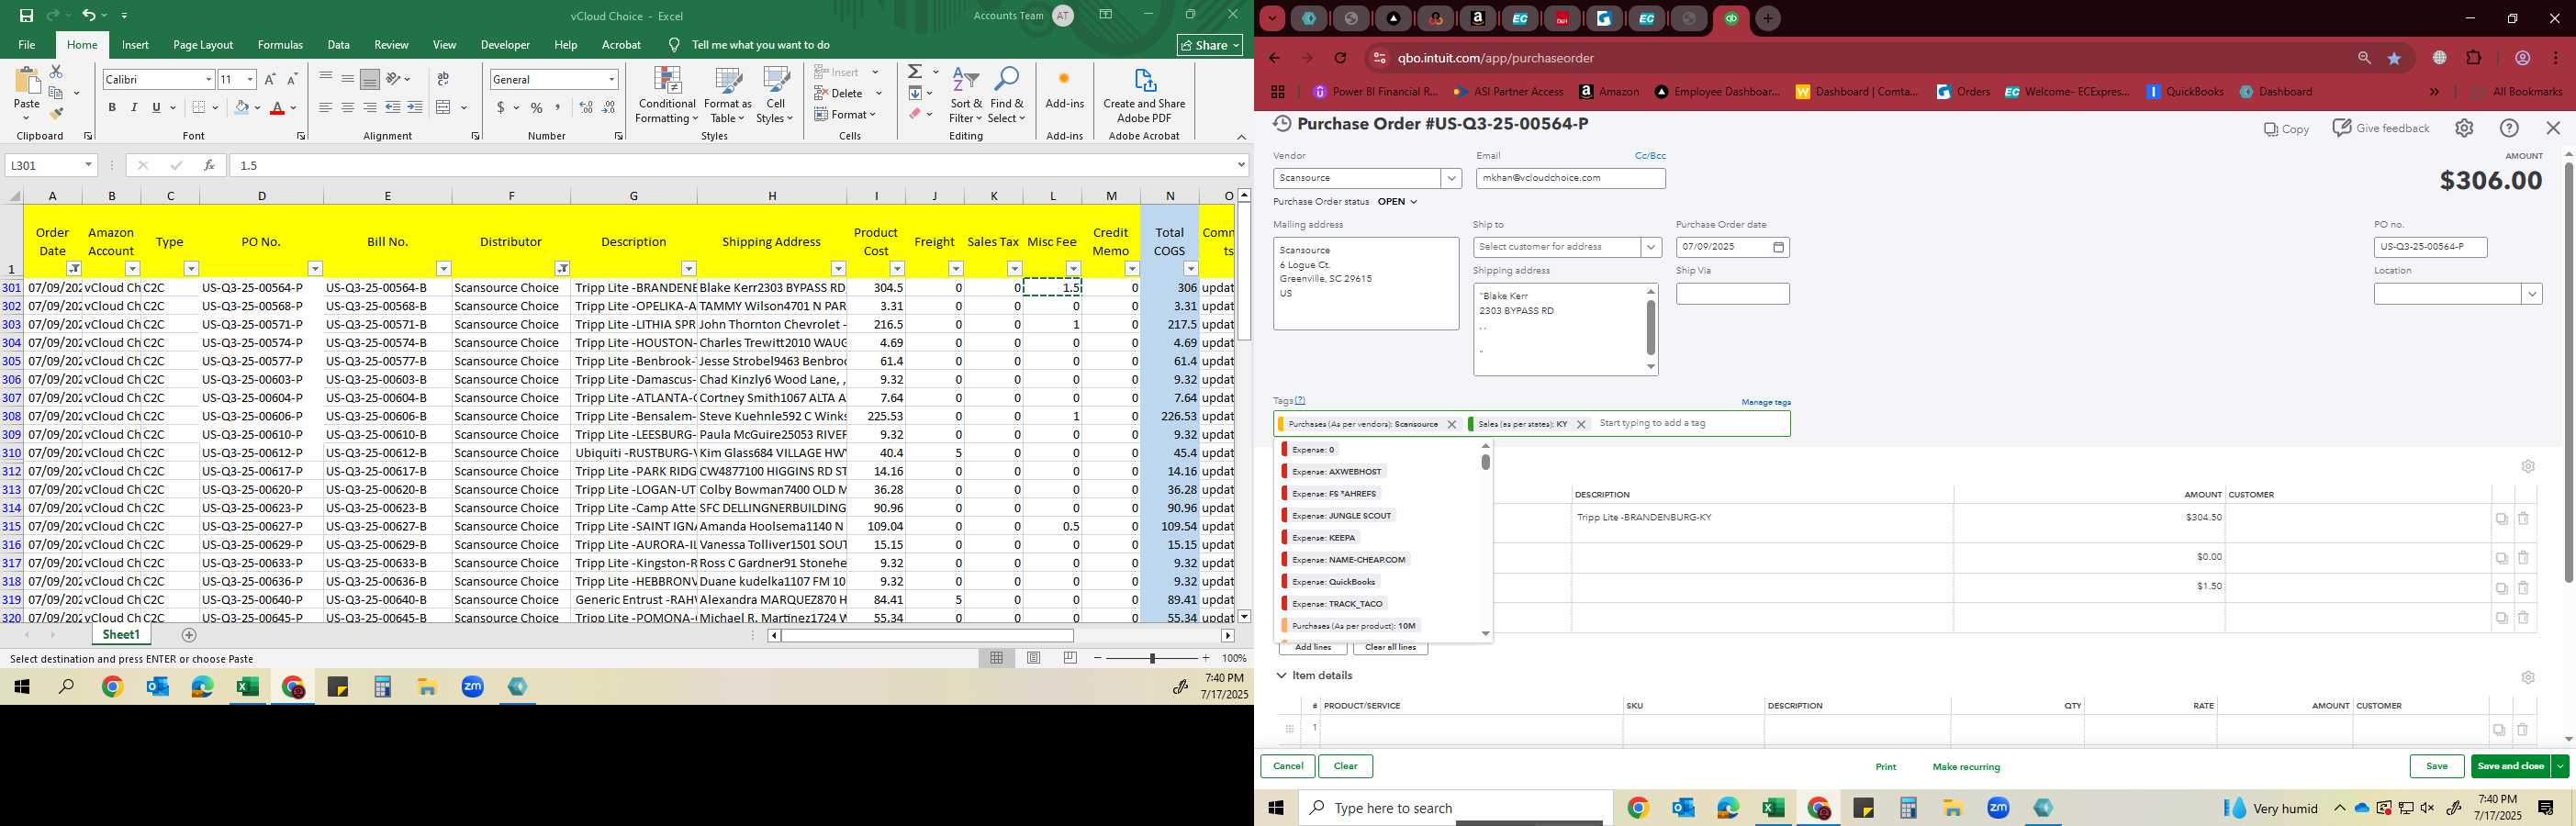Collapse the Item details section
The width and height of the screenshot is (2576, 826).
1281,676
